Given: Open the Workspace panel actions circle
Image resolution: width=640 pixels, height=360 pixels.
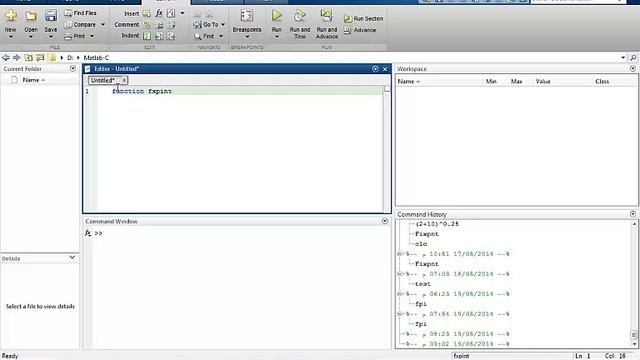Looking at the screenshot, I should coord(633,69).
